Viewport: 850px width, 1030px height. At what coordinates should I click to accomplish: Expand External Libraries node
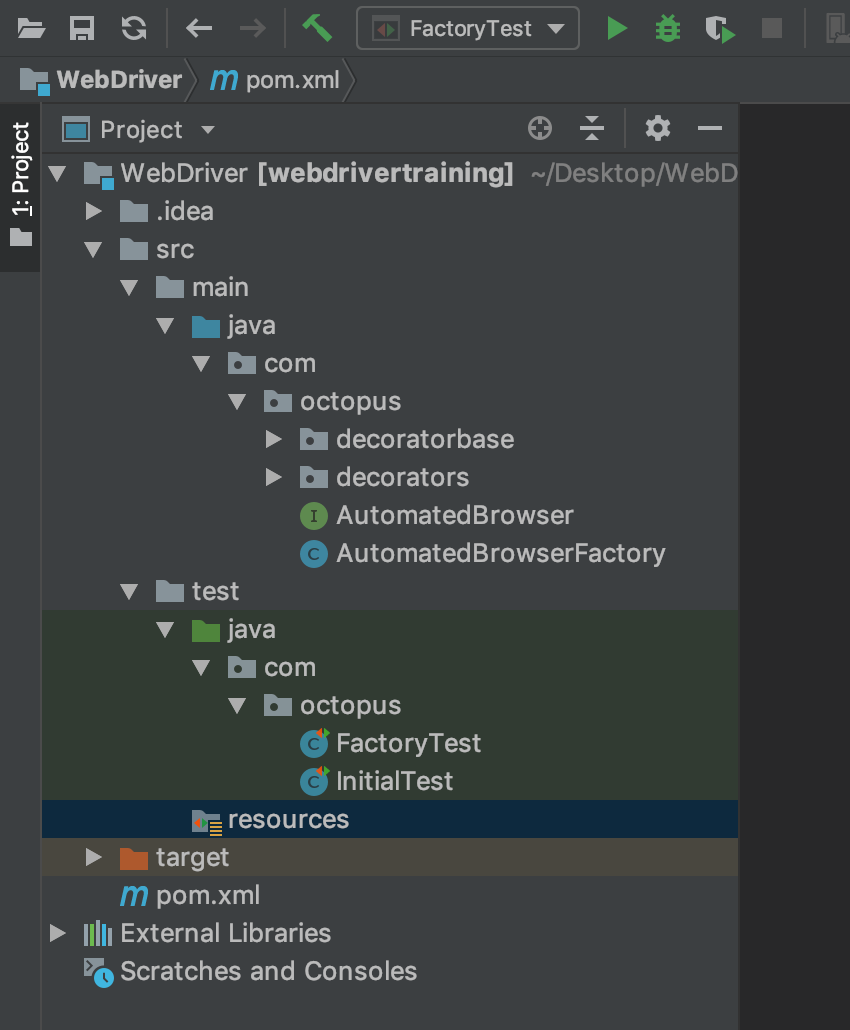coord(58,933)
